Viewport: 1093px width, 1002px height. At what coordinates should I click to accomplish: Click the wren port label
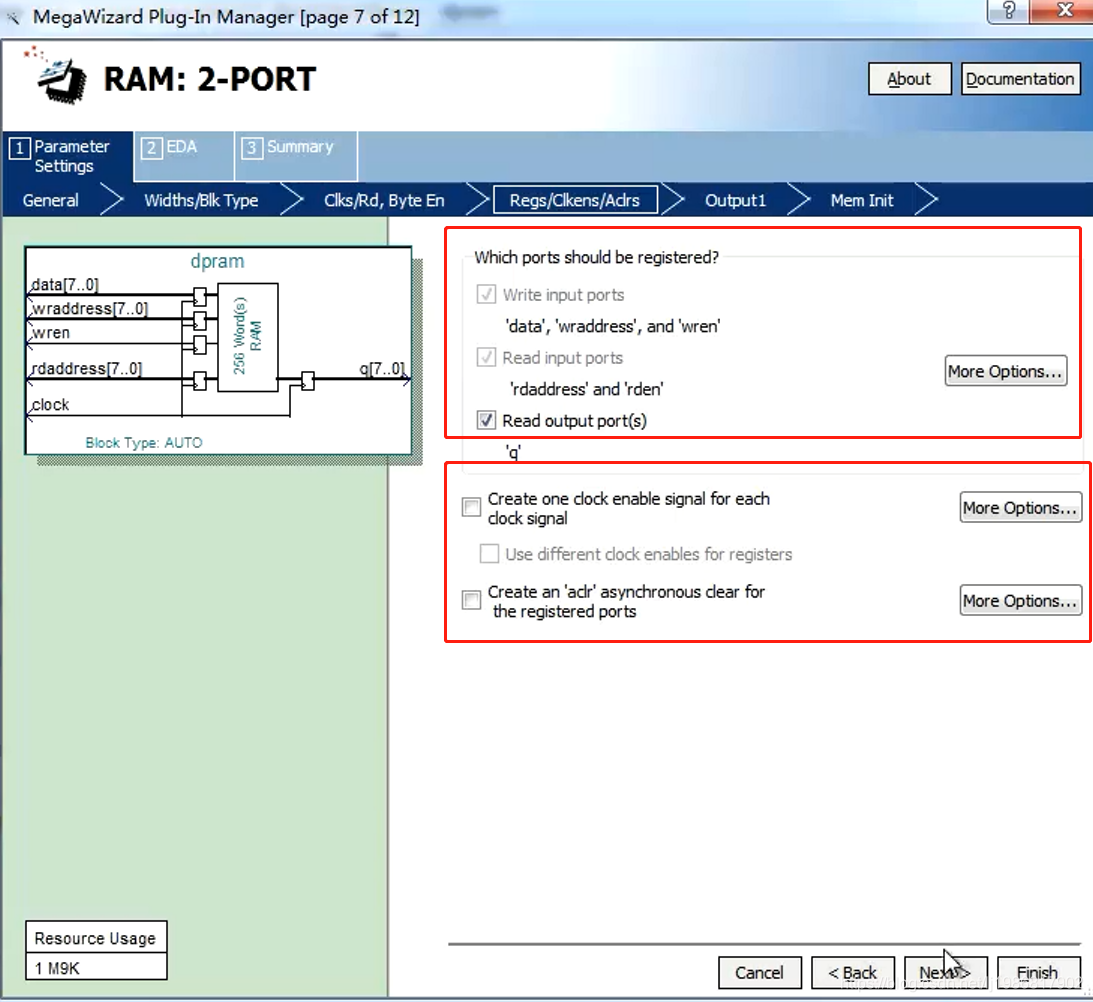coord(51,333)
